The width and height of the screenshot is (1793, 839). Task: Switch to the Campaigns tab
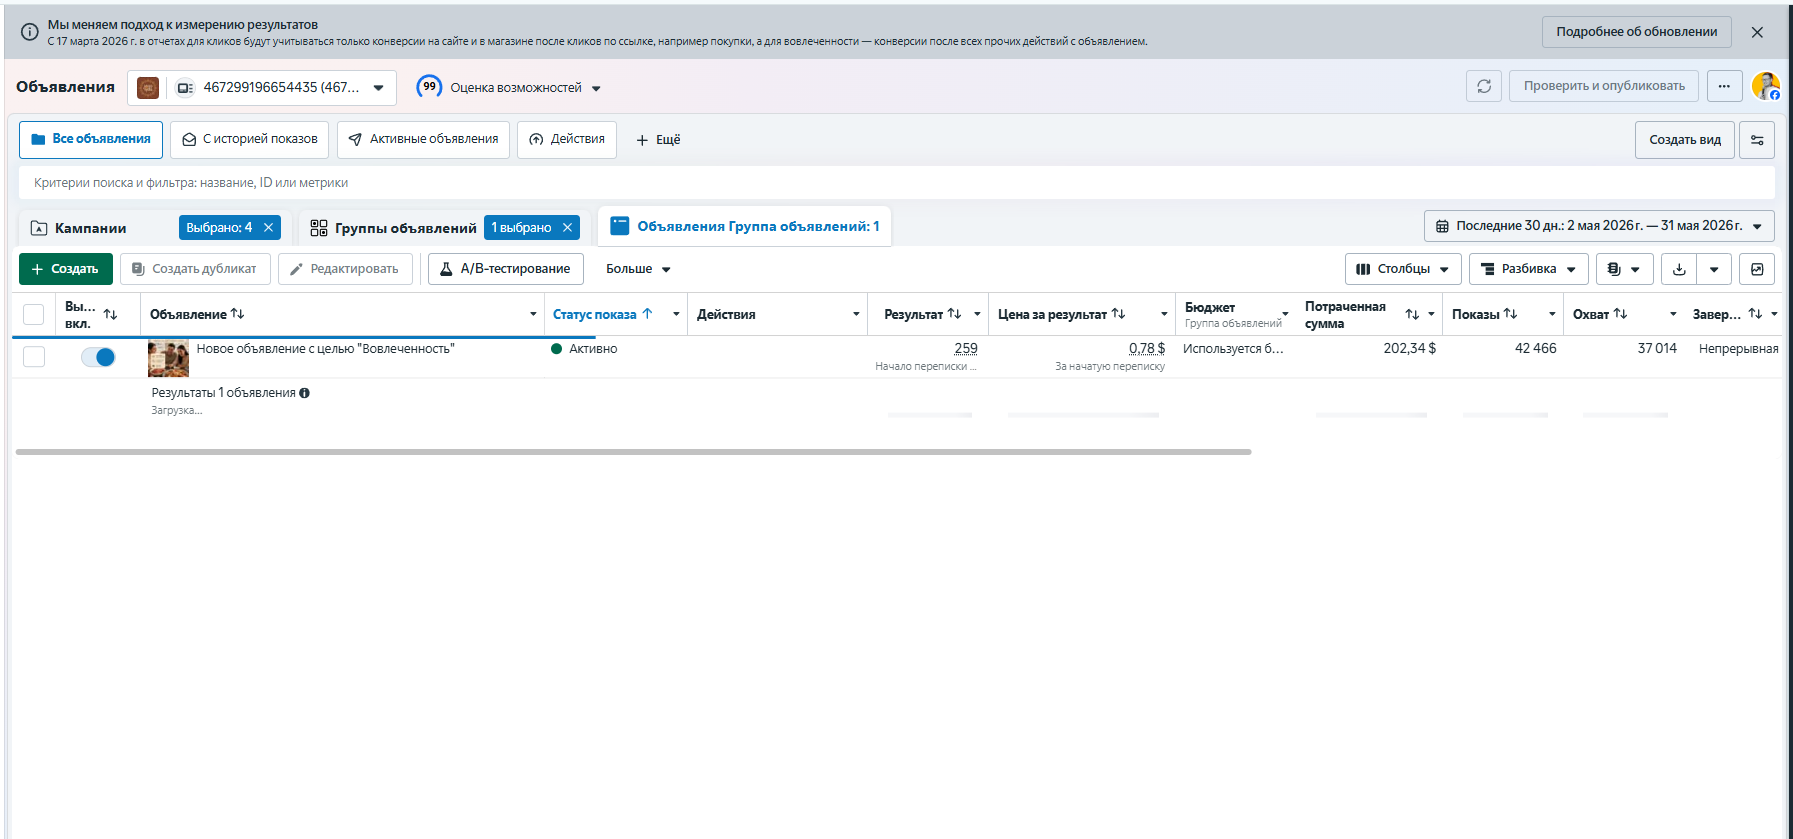point(90,228)
